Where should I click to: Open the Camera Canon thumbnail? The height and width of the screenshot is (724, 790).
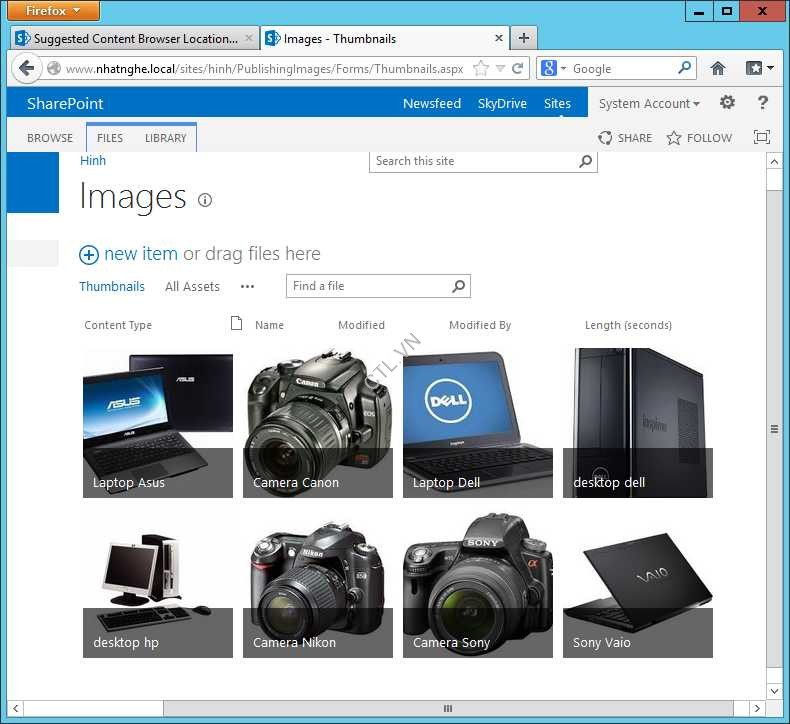pyautogui.click(x=318, y=423)
